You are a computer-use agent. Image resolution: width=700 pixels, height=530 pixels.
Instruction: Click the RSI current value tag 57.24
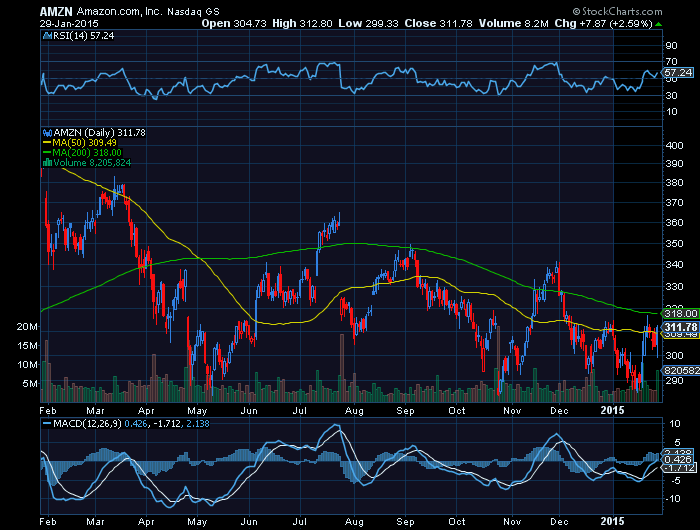[x=678, y=72]
